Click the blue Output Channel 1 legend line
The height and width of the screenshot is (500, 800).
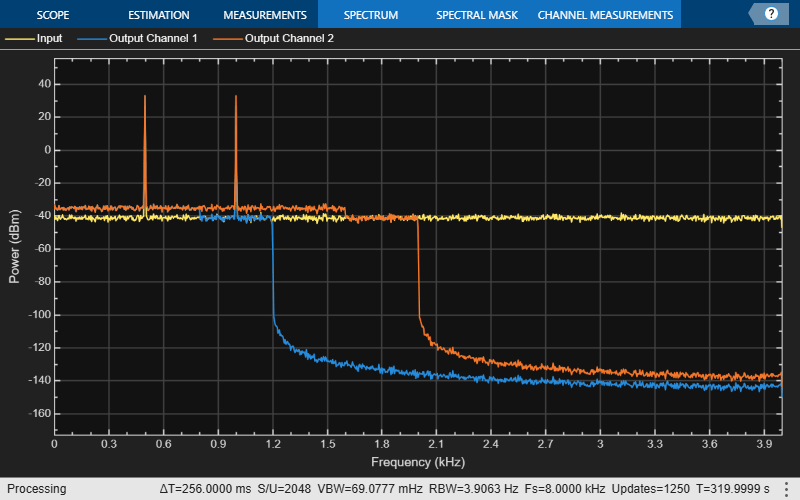(x=92, y=39)
